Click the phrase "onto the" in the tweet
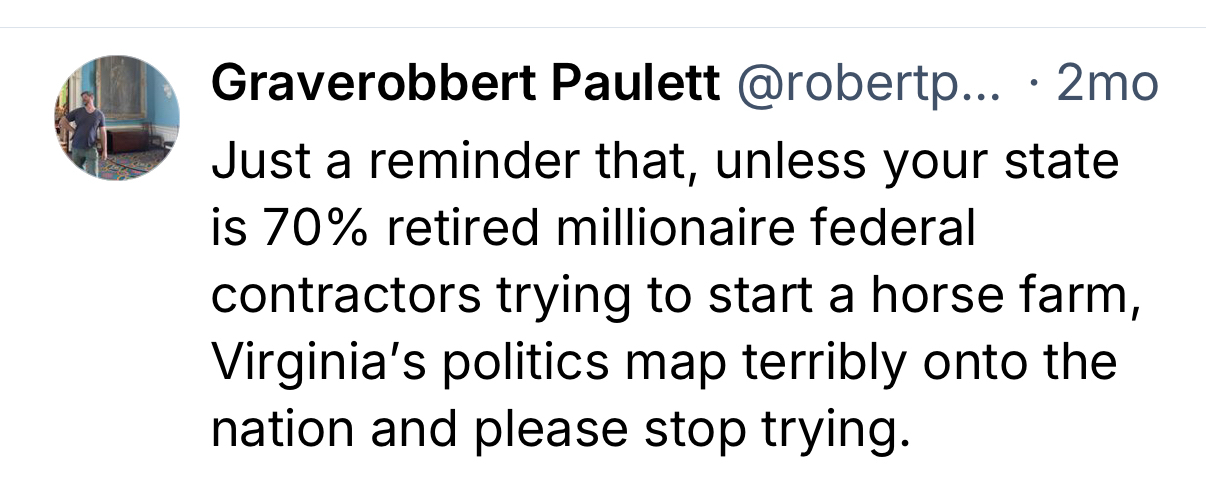This screenshot has height=479, width=1206. pyautogui.click(x=1016, y=362)
